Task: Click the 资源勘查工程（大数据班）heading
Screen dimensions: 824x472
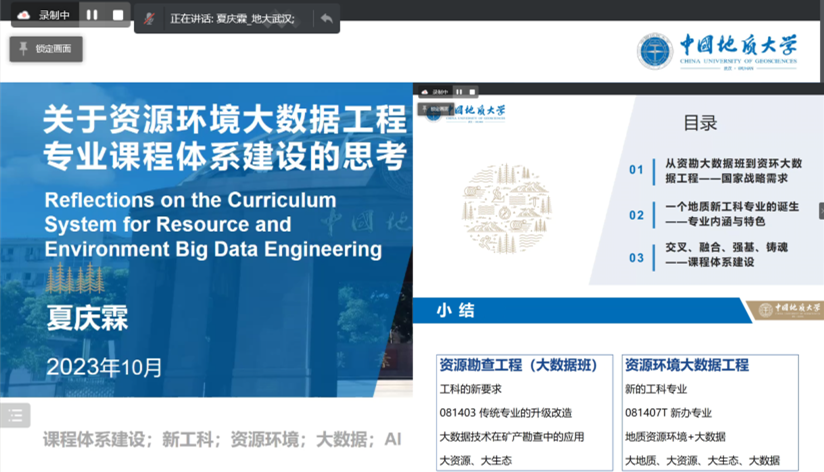Action: (519, 365)
